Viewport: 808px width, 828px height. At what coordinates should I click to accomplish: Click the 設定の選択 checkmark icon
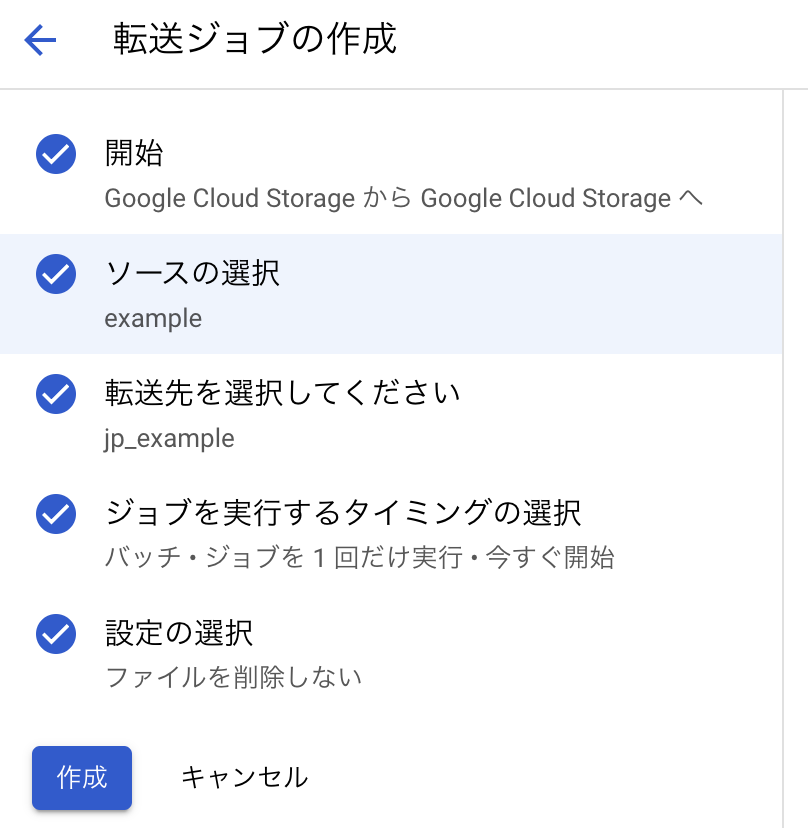coord(56,634)
